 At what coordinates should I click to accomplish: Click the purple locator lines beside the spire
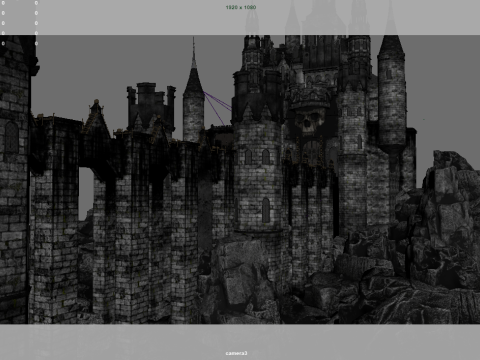coord(217,108)
